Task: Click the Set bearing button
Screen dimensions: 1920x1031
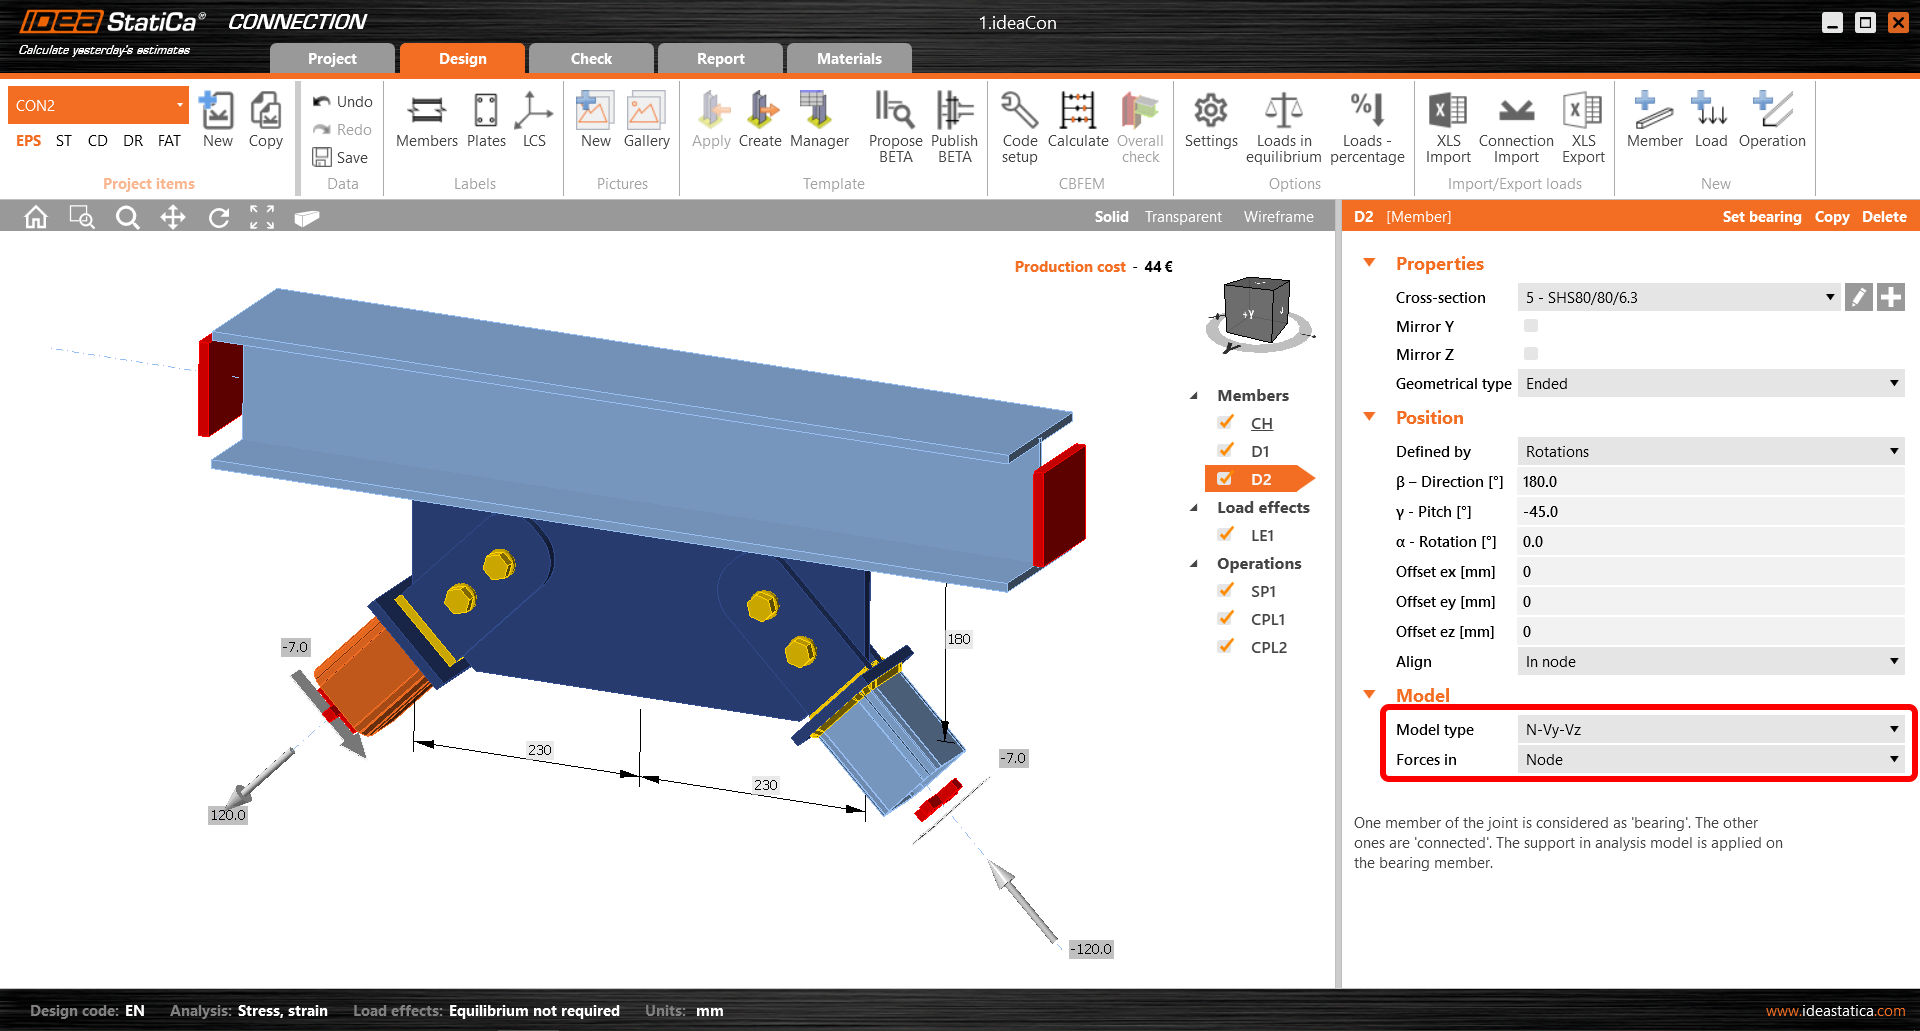Action: (1761, 217)
